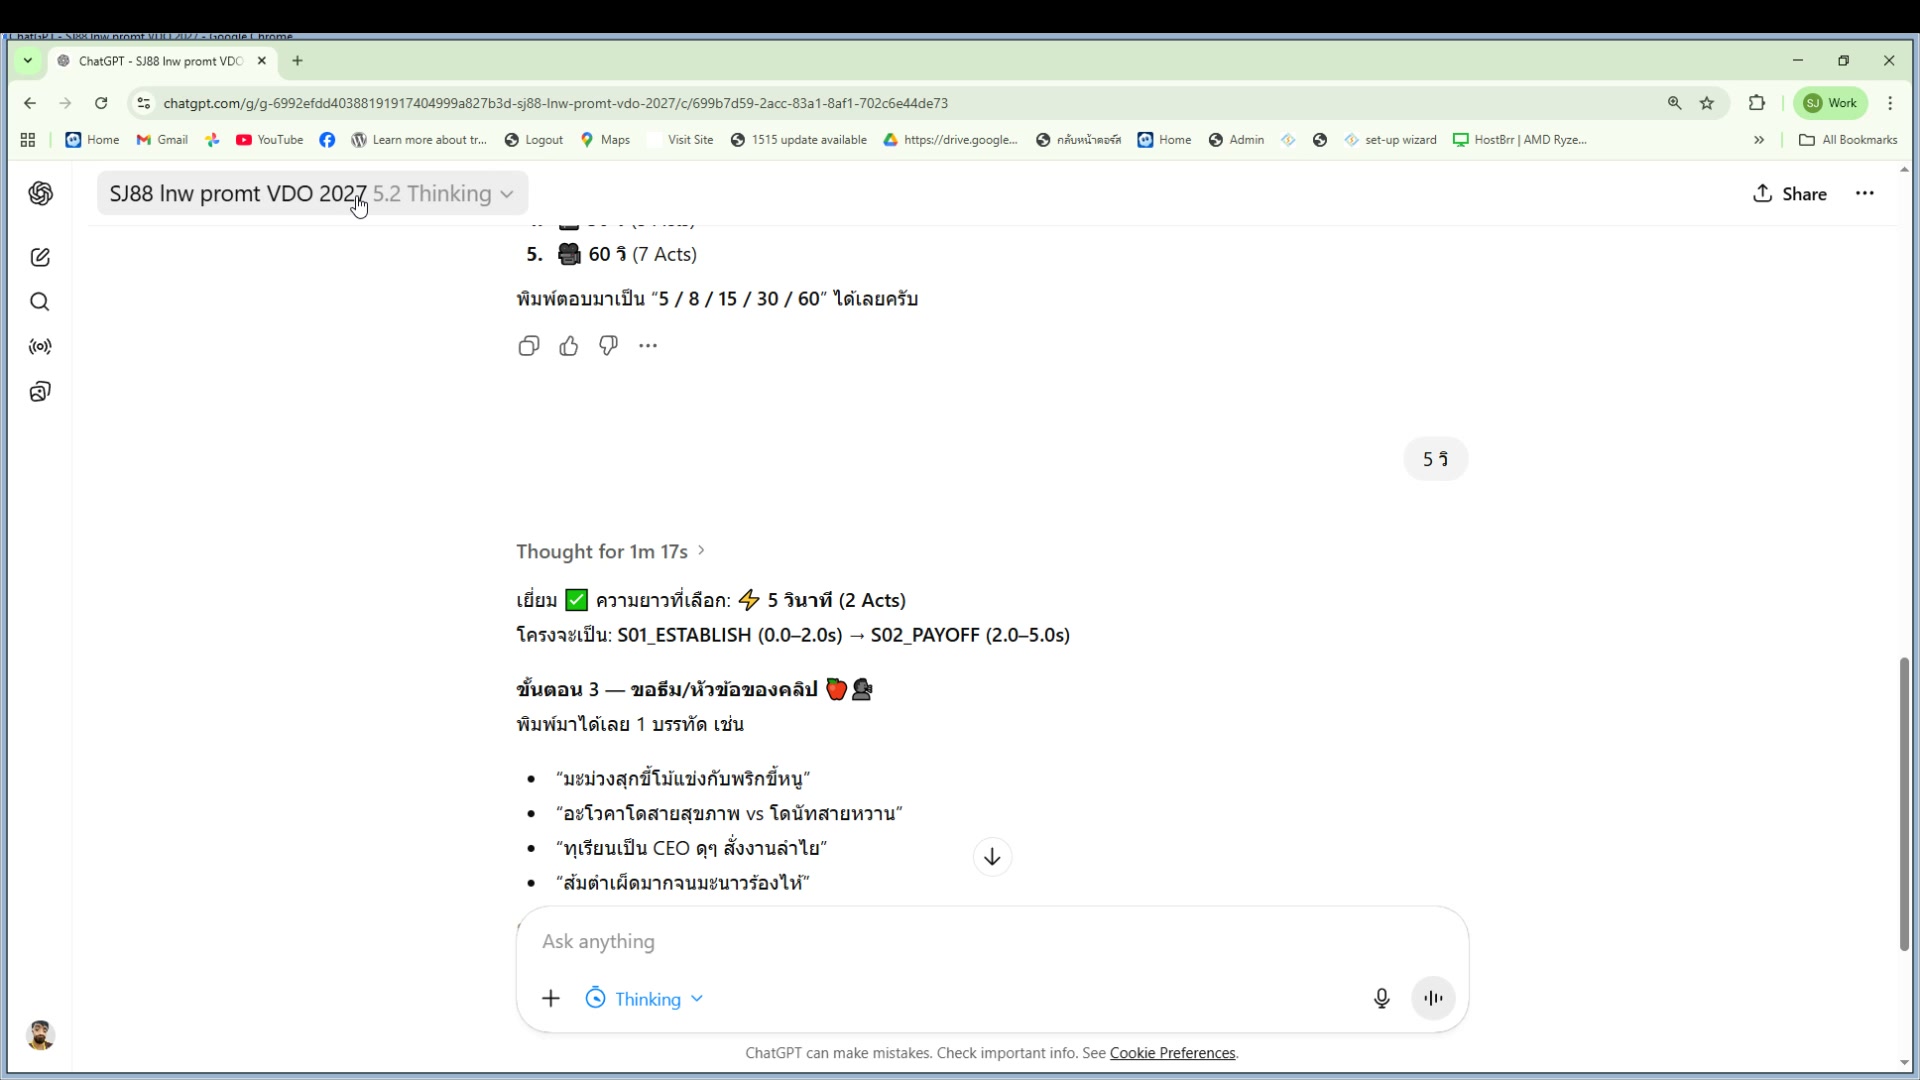This screenshot has height=1080, width=1920.
Task: Open SJ88 model selector dropdown in header
Action: 312,194
